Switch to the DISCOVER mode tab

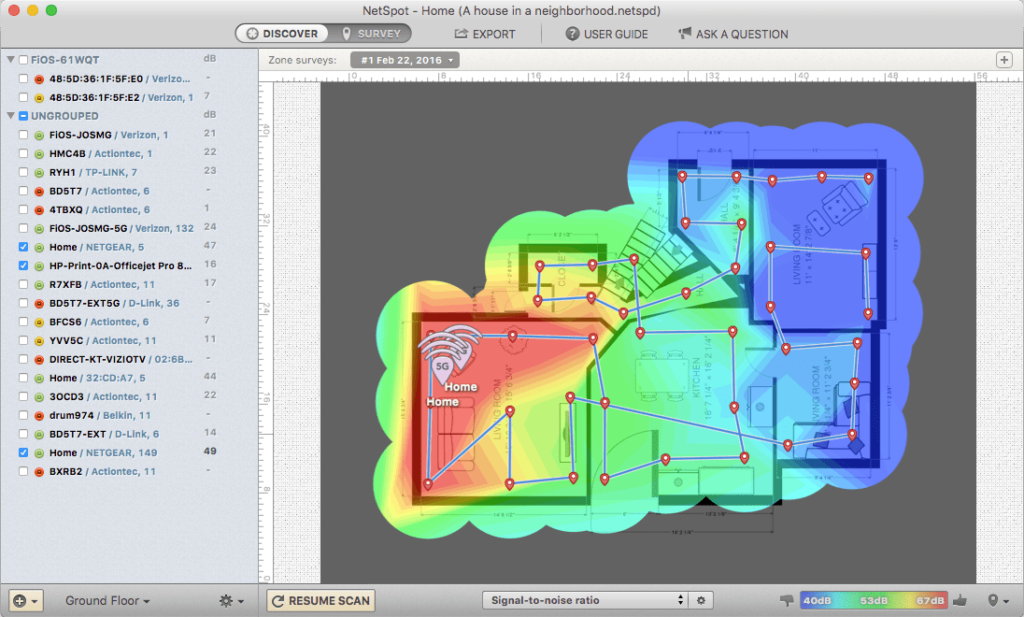(x=282, y=34)
